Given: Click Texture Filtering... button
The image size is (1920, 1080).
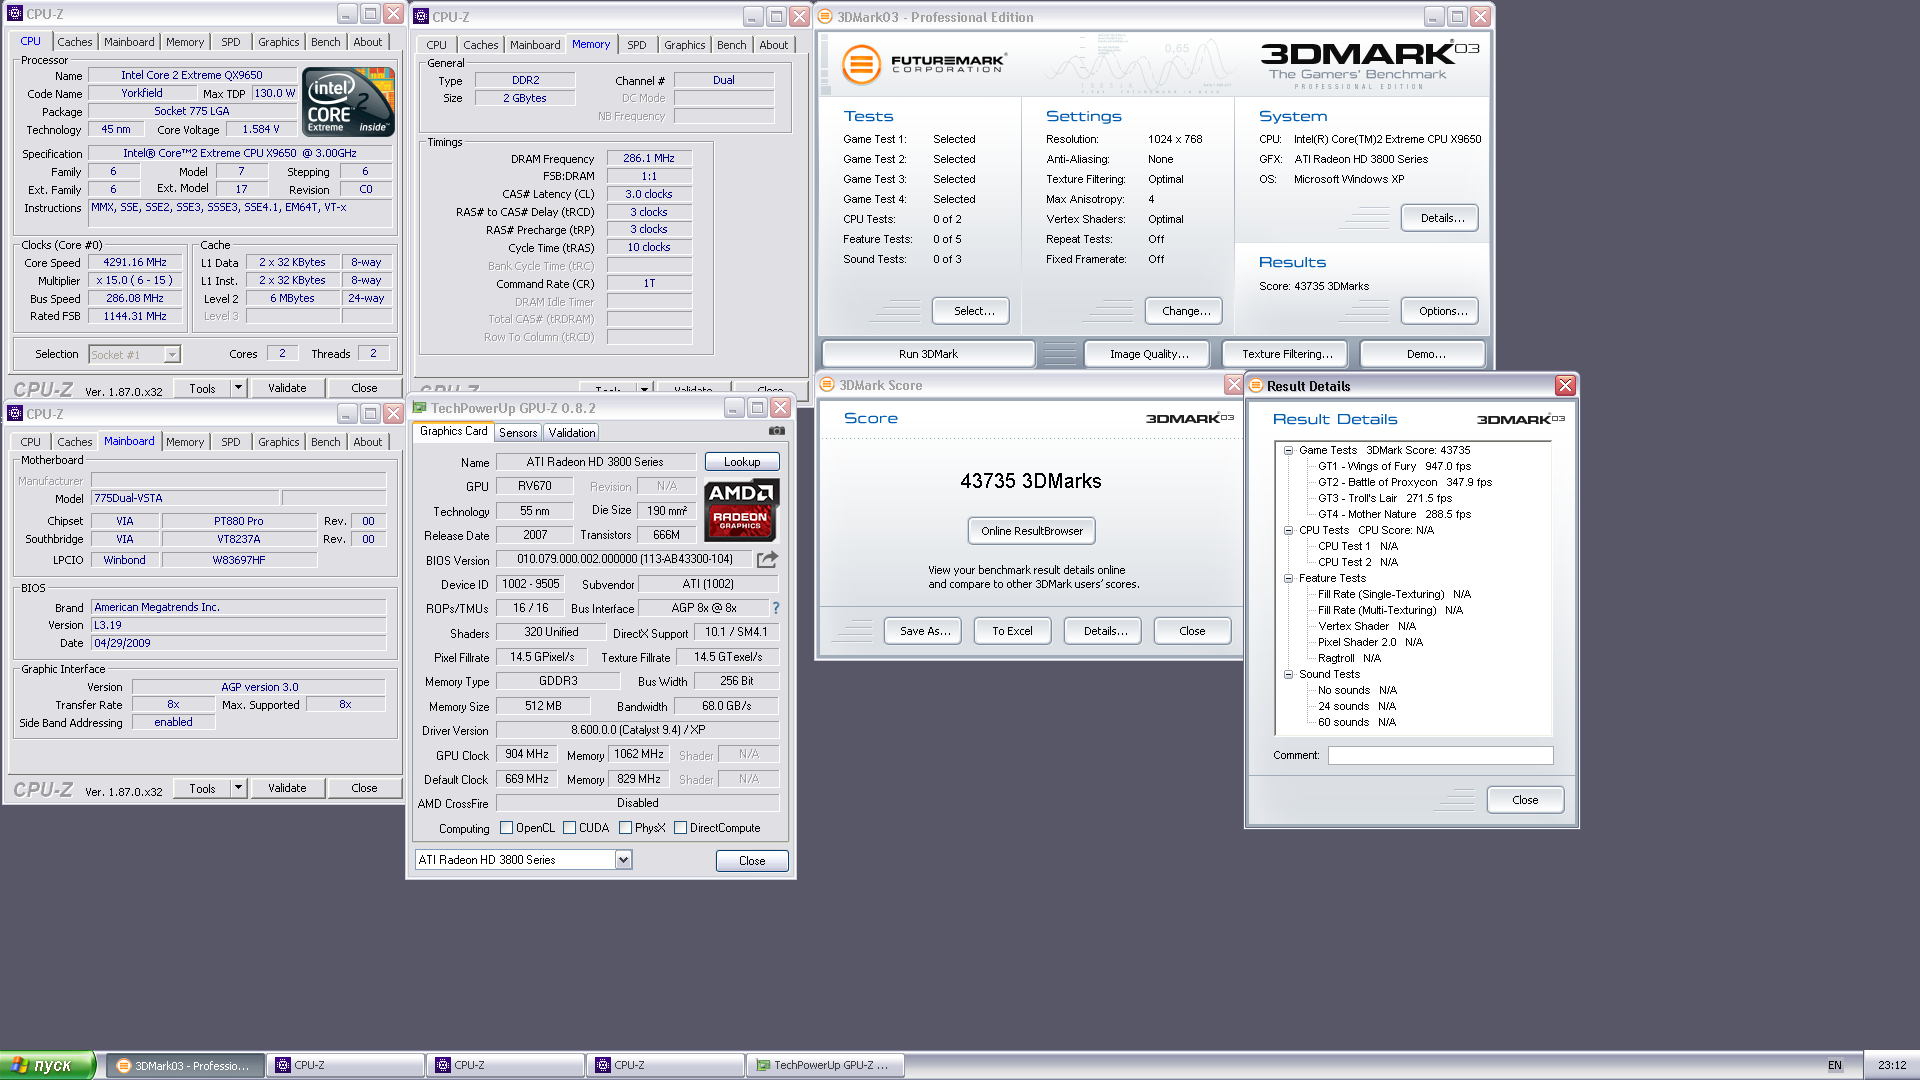Looking at the screenshot, I should point(1287,354).
